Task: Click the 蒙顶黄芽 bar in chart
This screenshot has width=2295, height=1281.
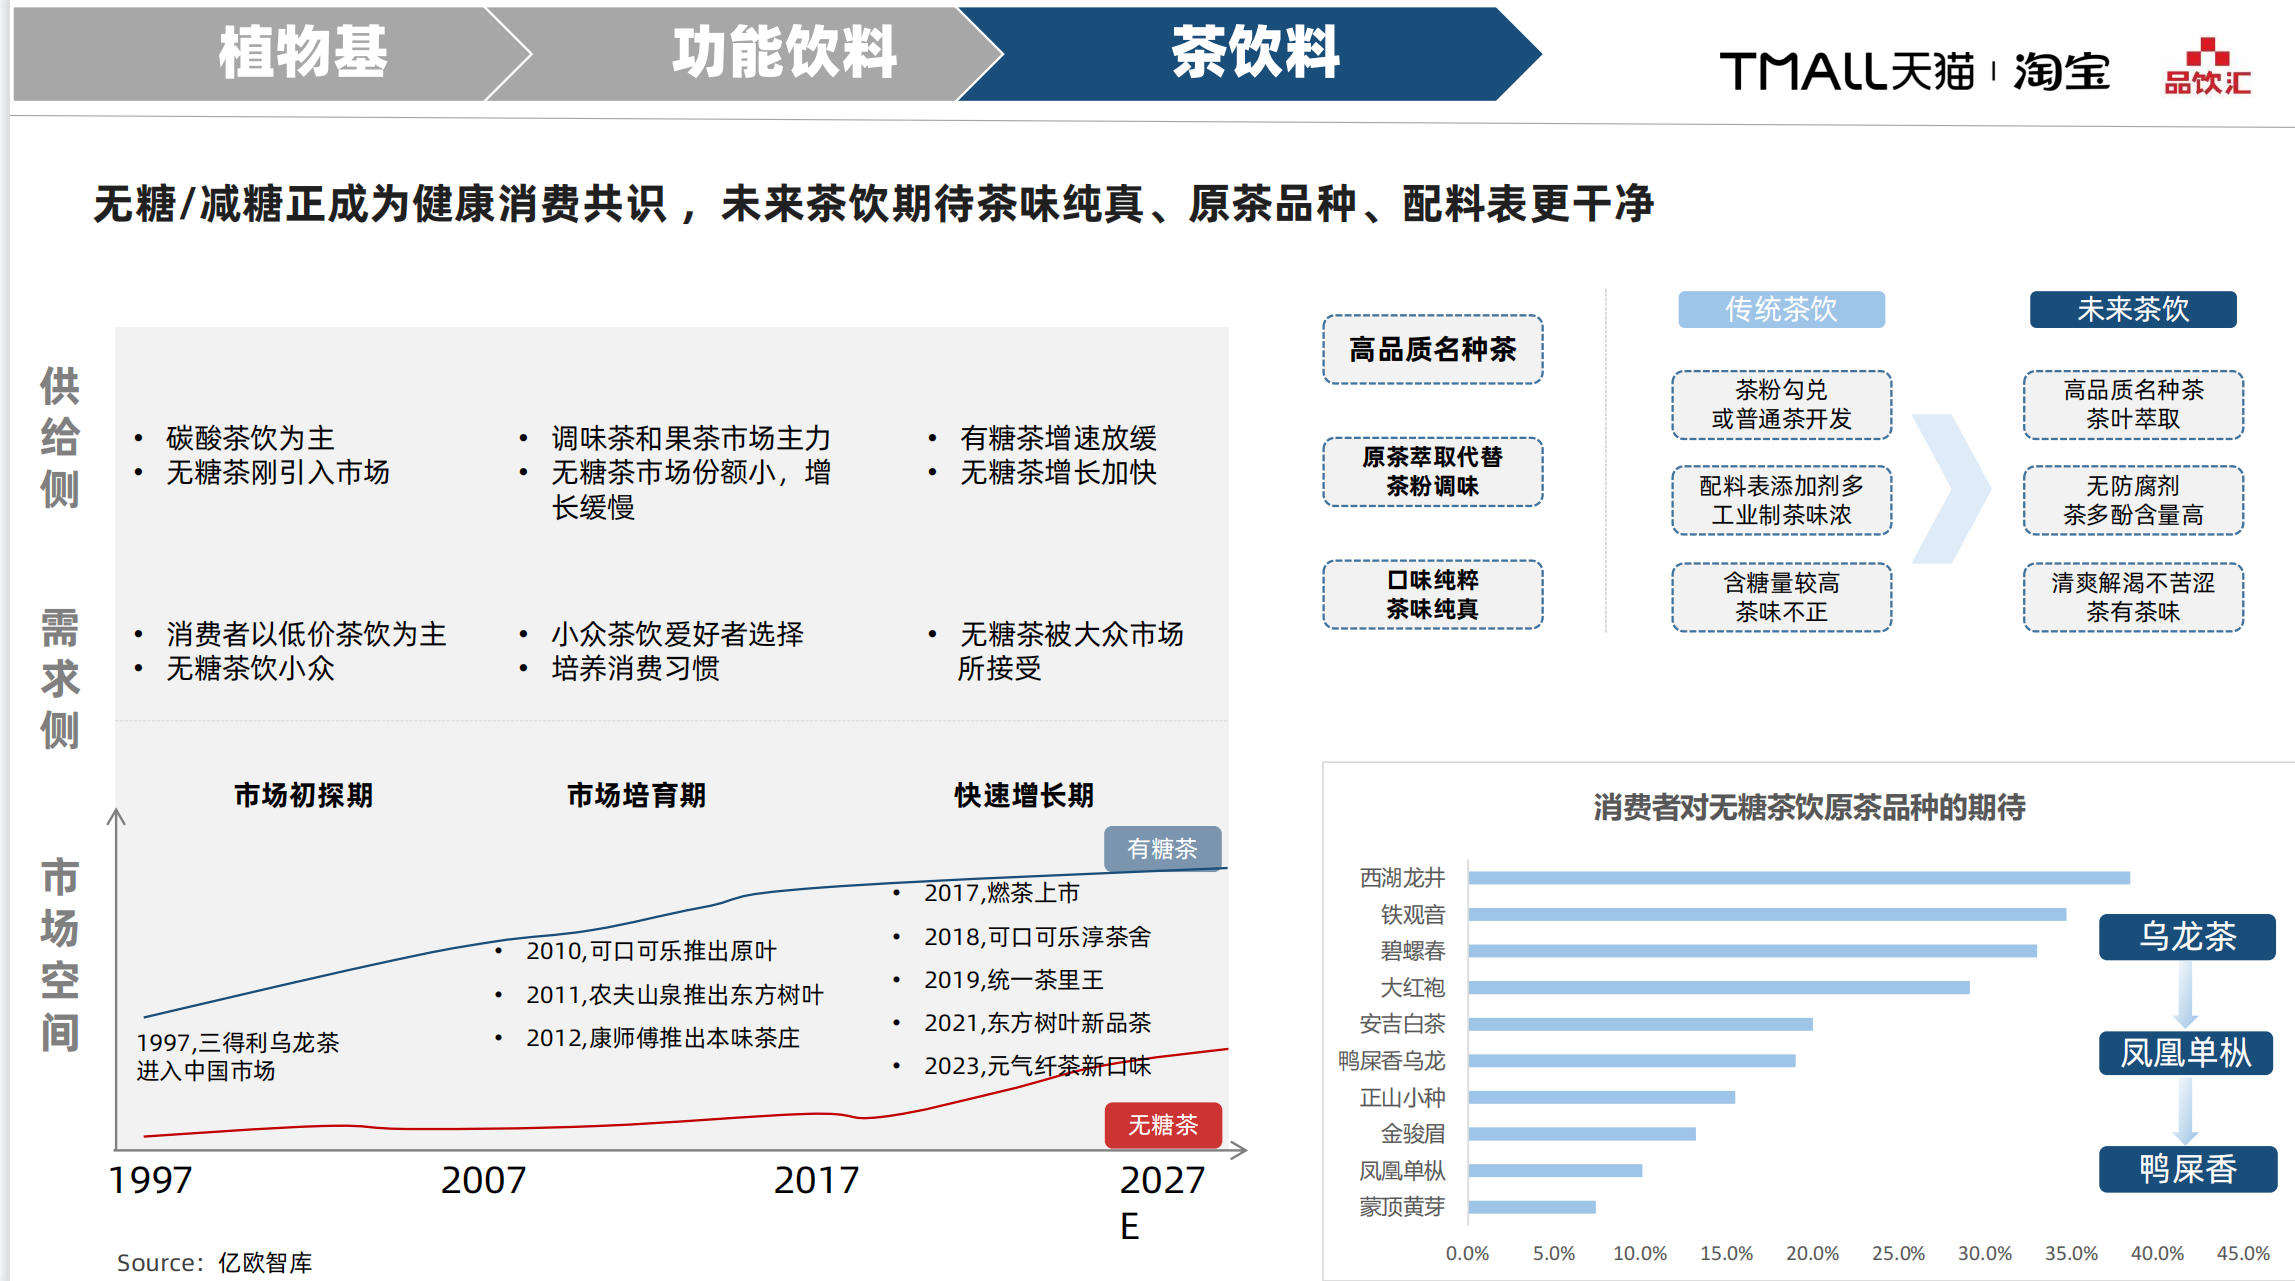Action: [x=1532, y=1207]
